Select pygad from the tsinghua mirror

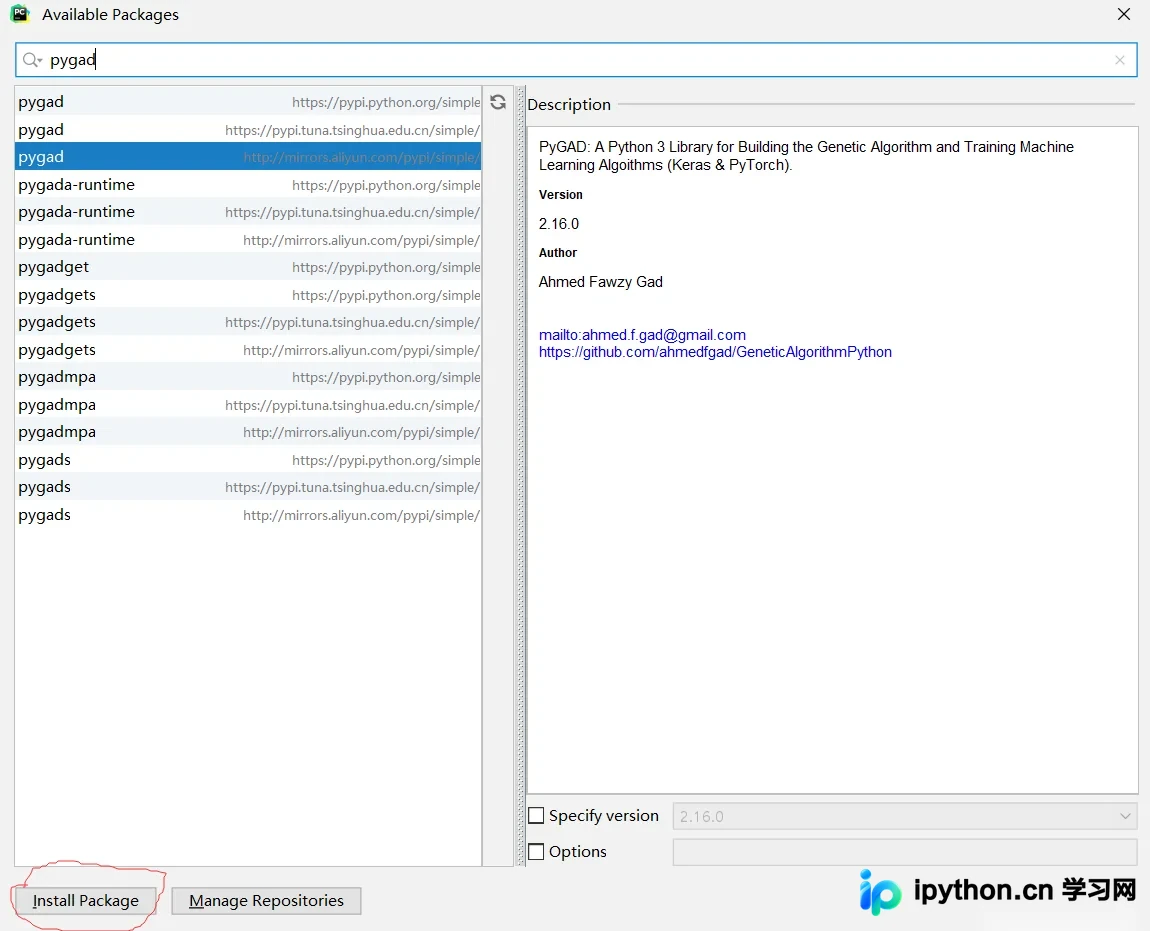tap(248, 130)
